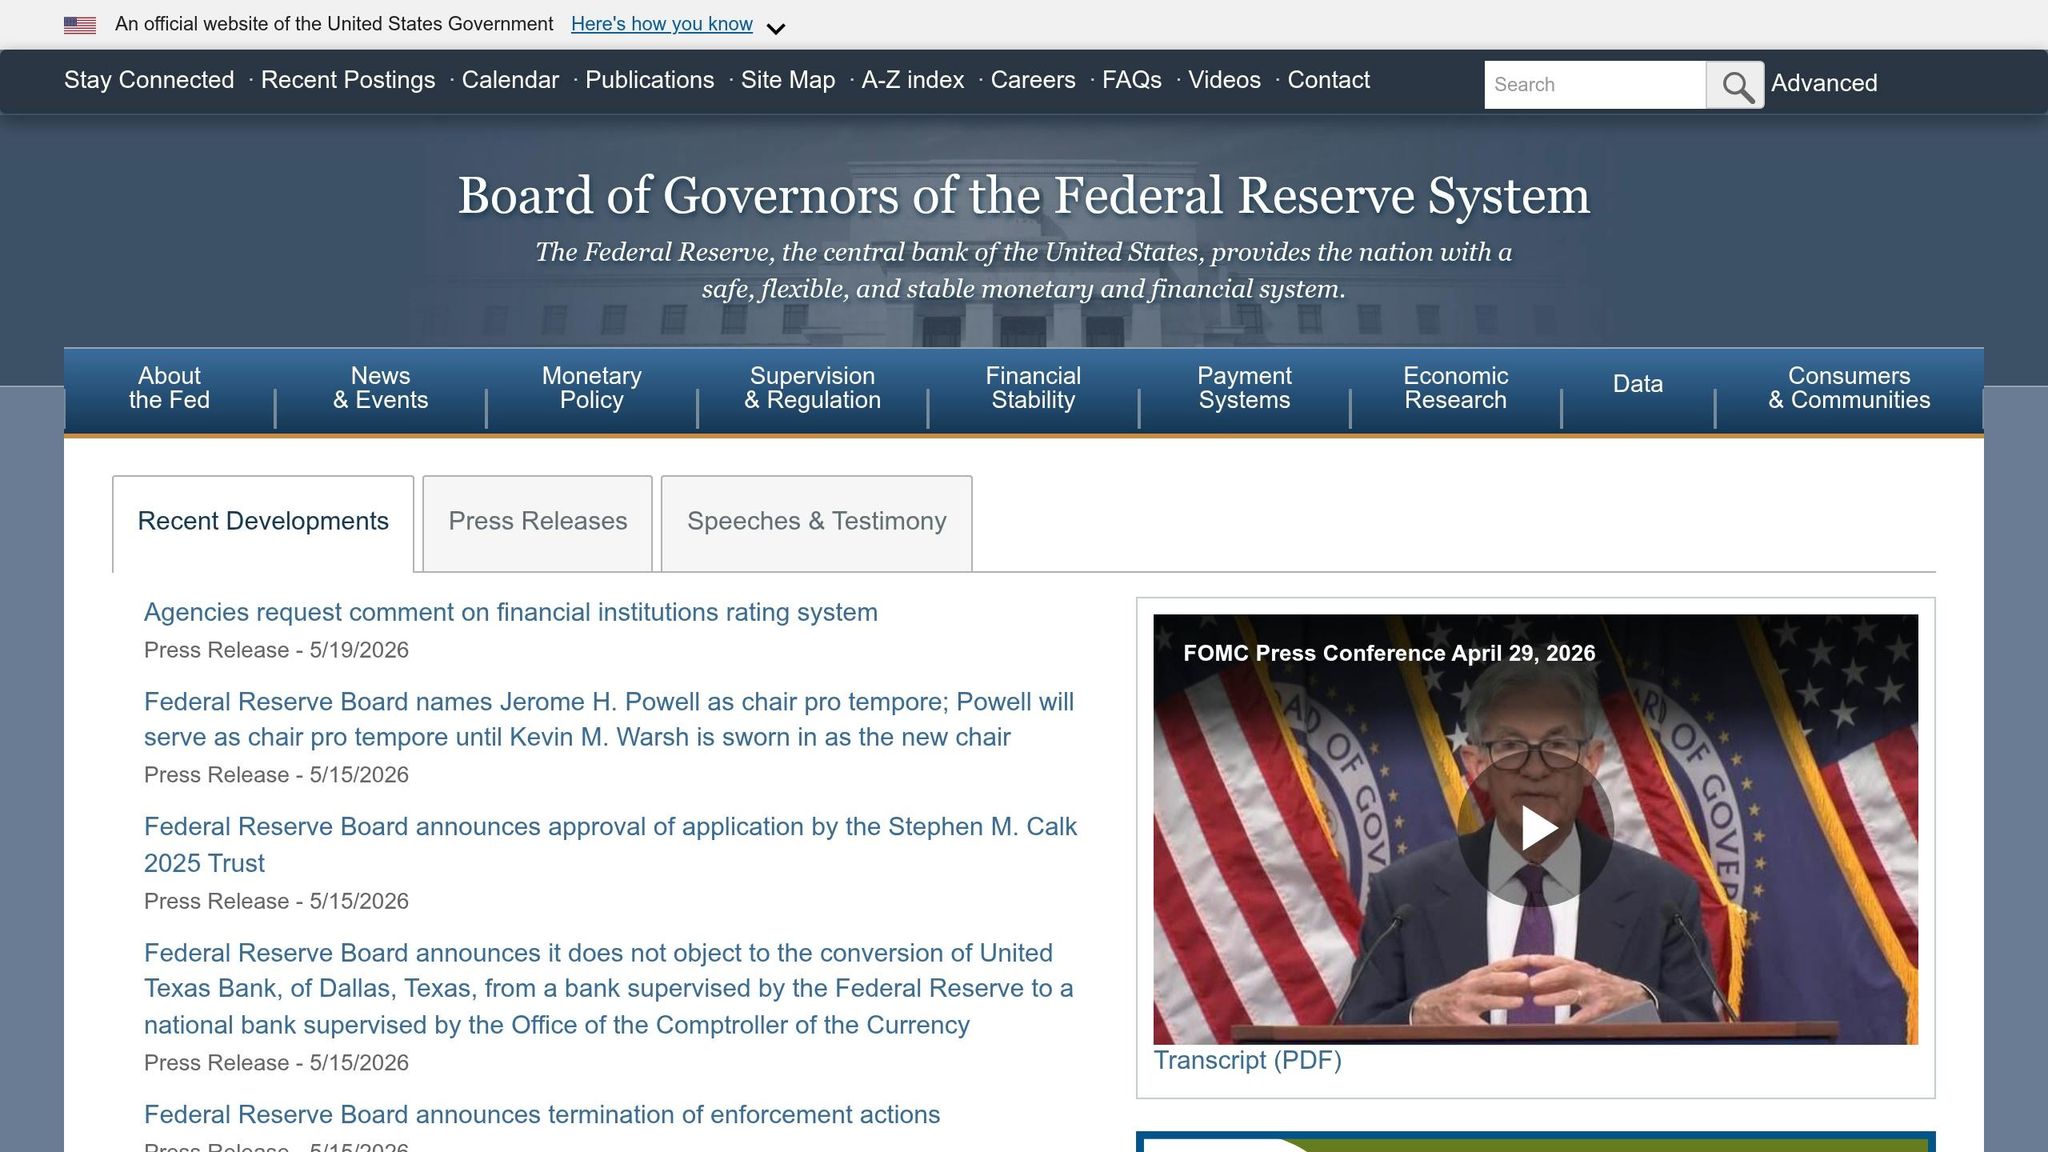Viewport: 2048px width, 1152px height.
Task: Play the FOMC Press Conference video
Action: tap(1535, 828)
